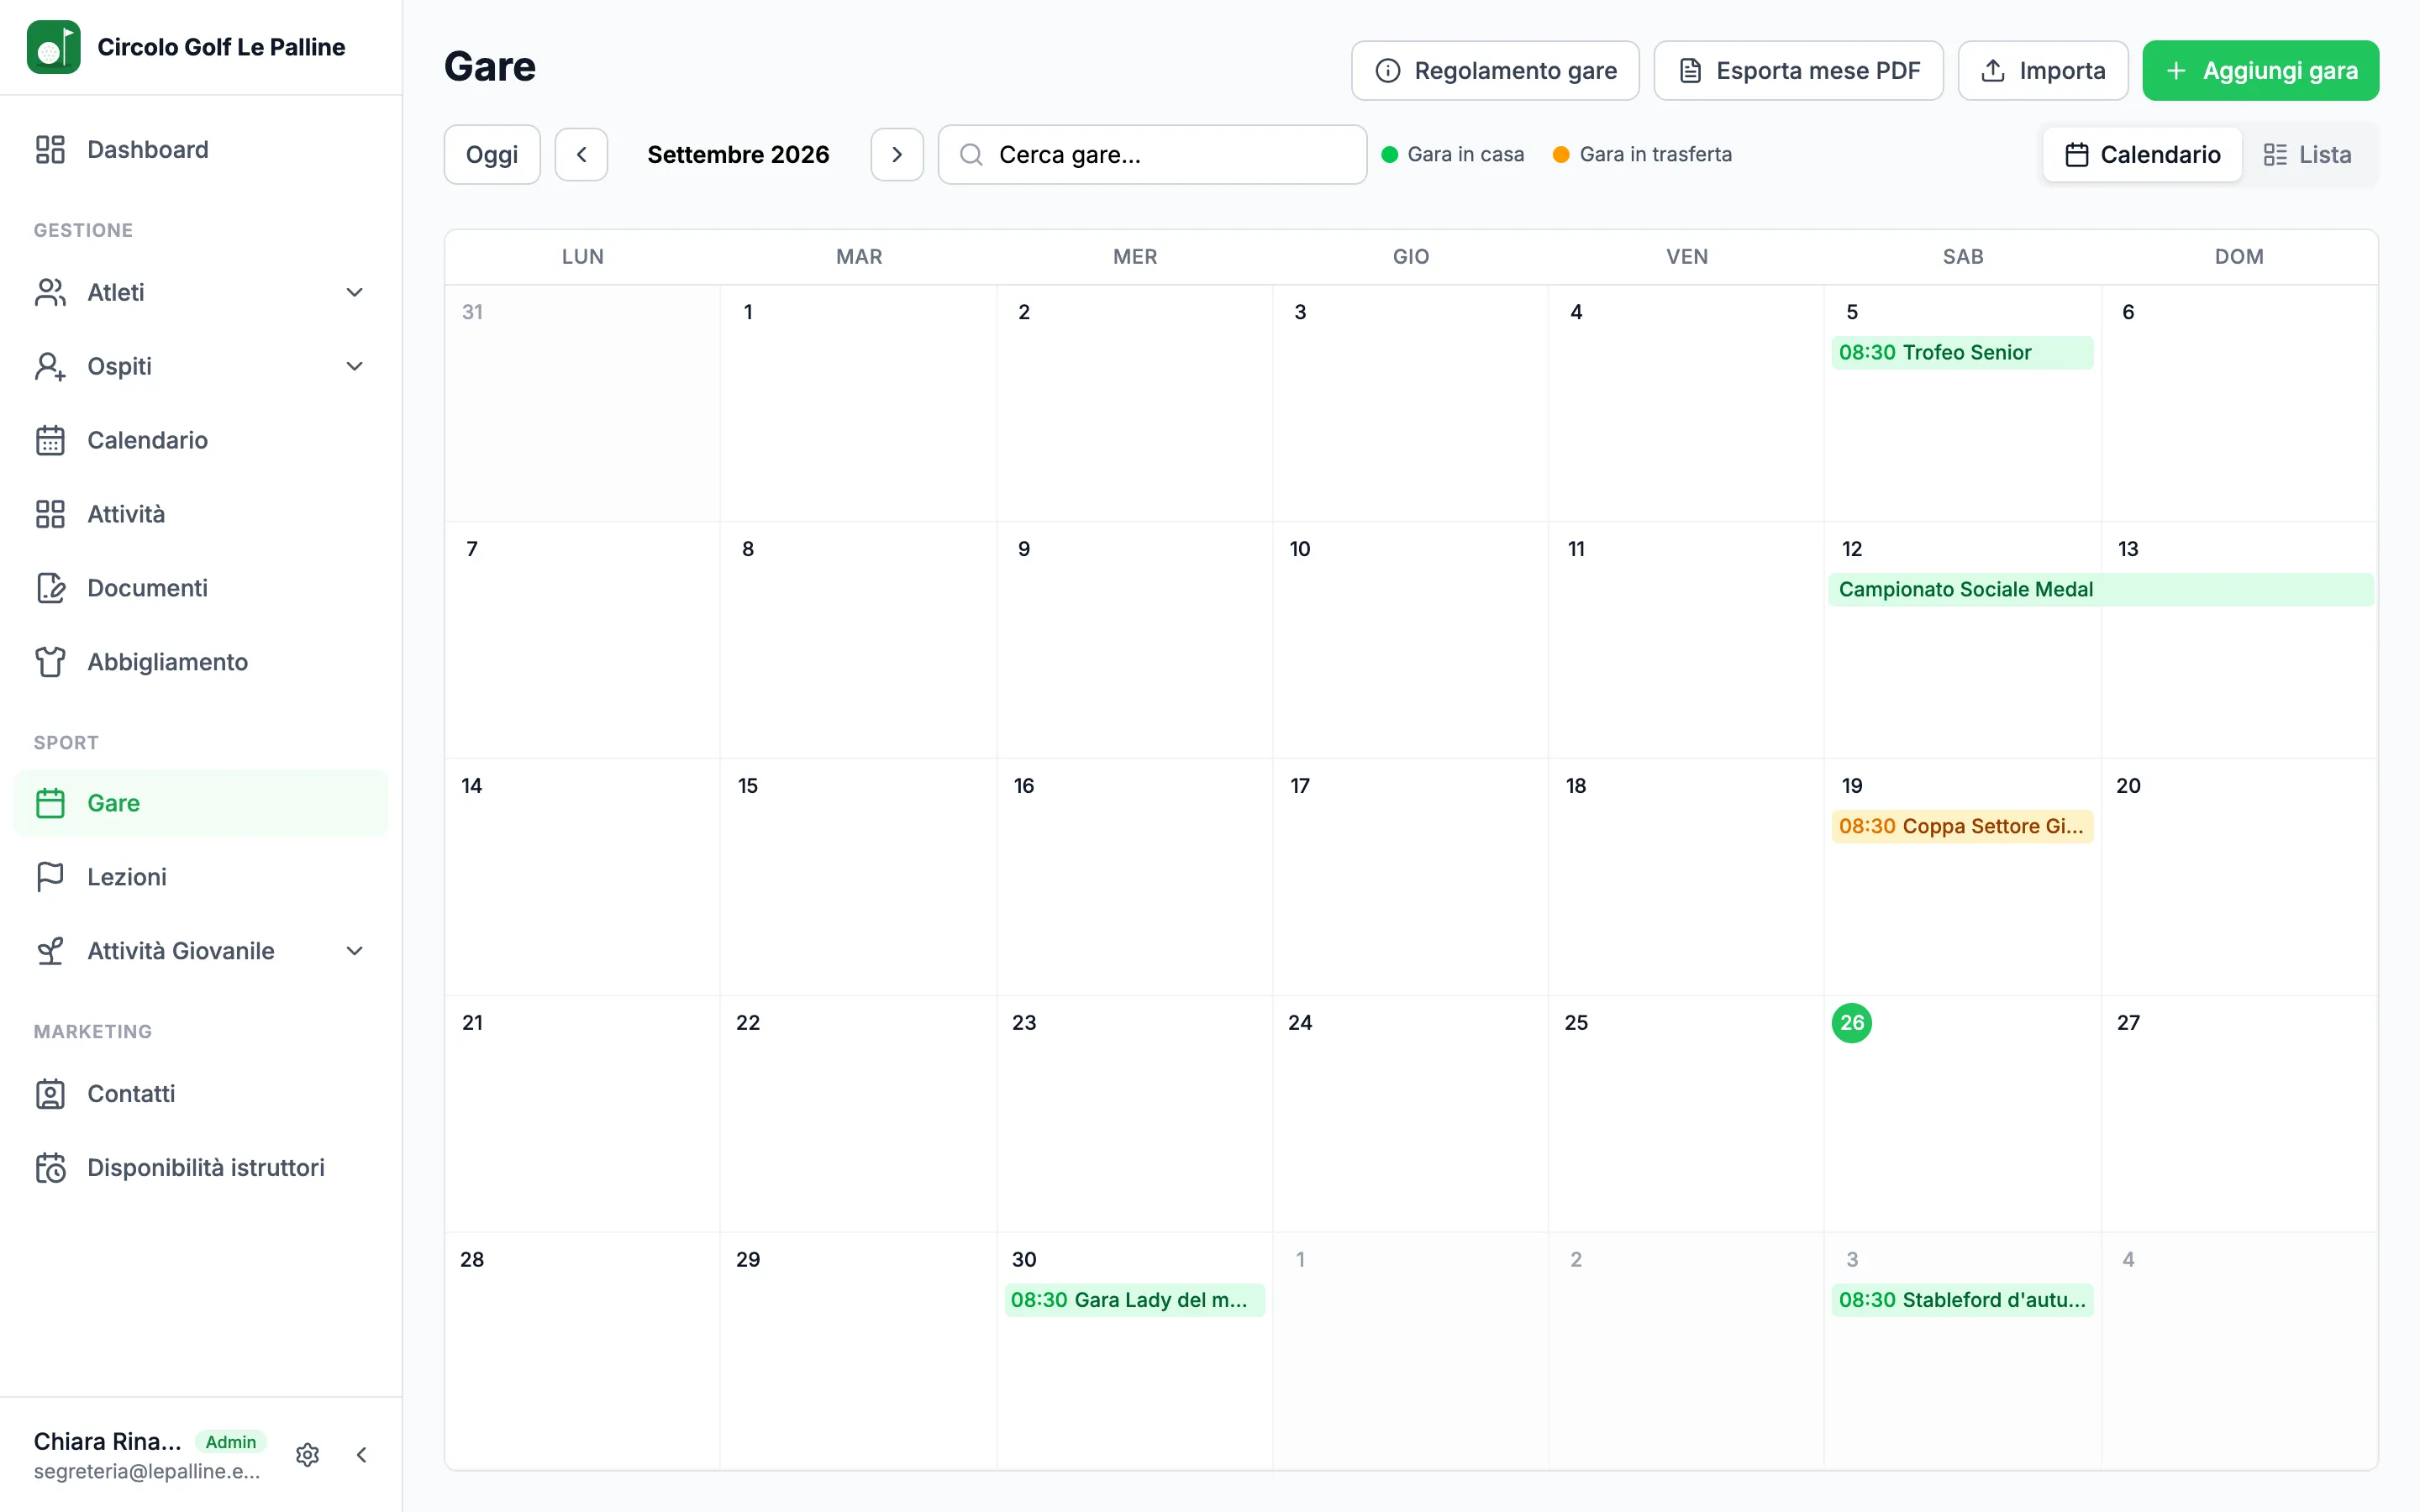Open the Stableford d'autu... event
The image size is (2420, 1512).
pyautogui.click(x=1962, y=1301)
